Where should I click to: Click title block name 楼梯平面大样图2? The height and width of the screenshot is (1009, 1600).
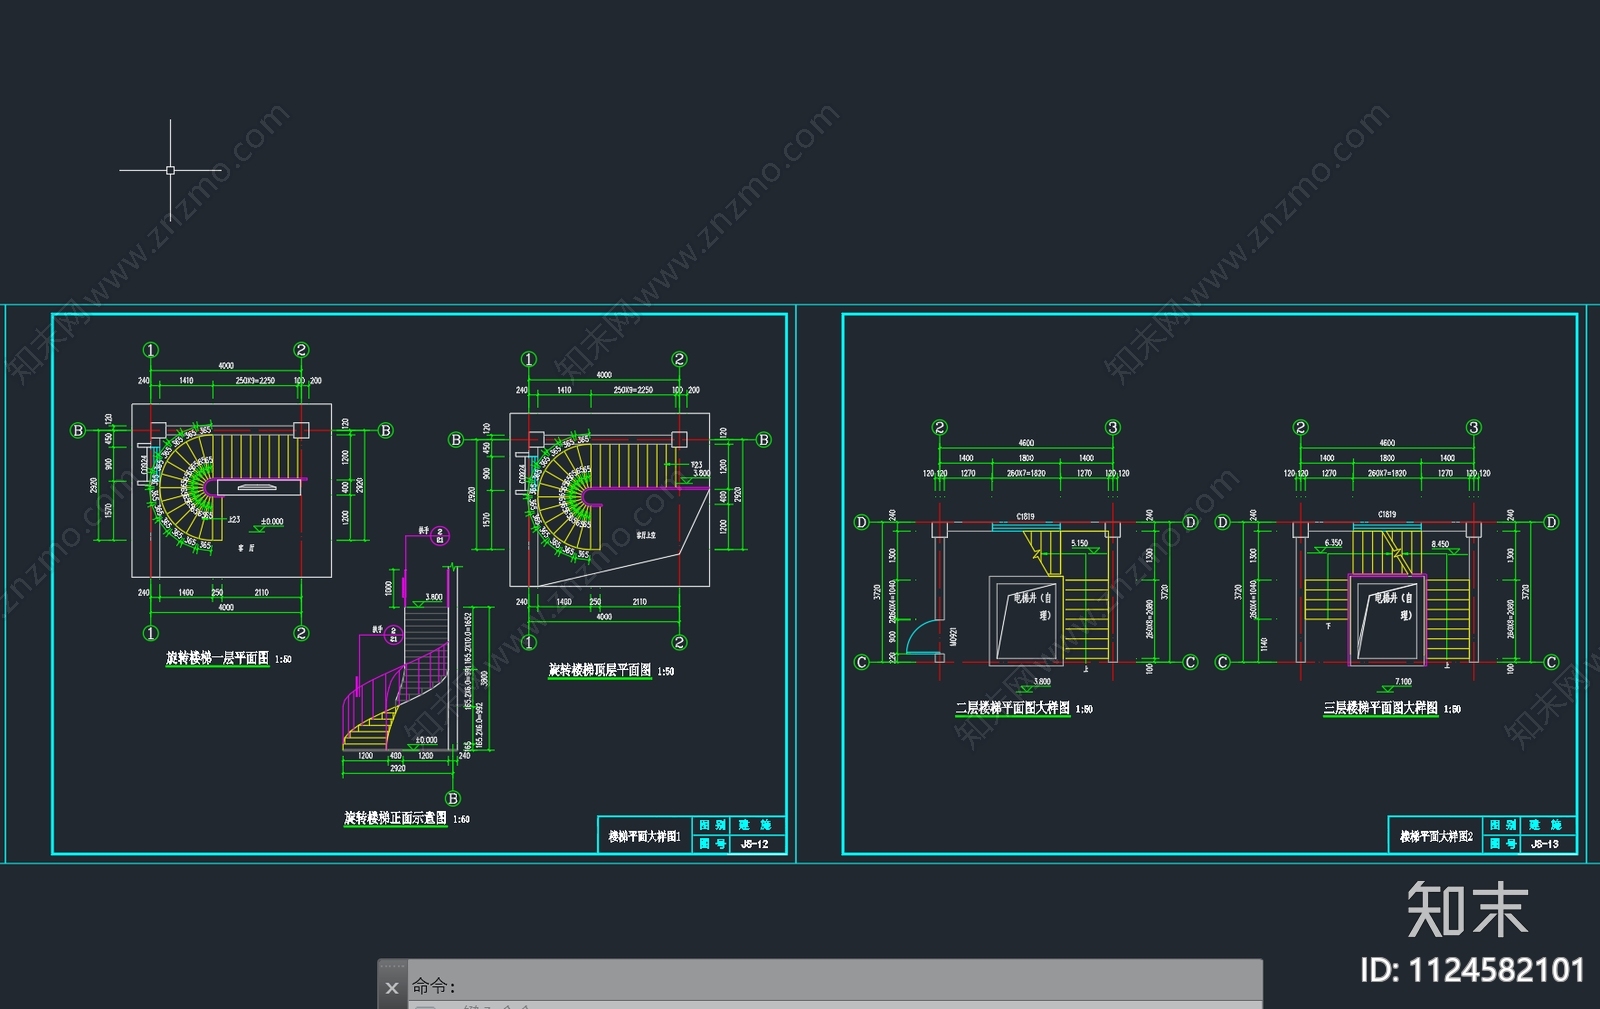(1436, 836)
